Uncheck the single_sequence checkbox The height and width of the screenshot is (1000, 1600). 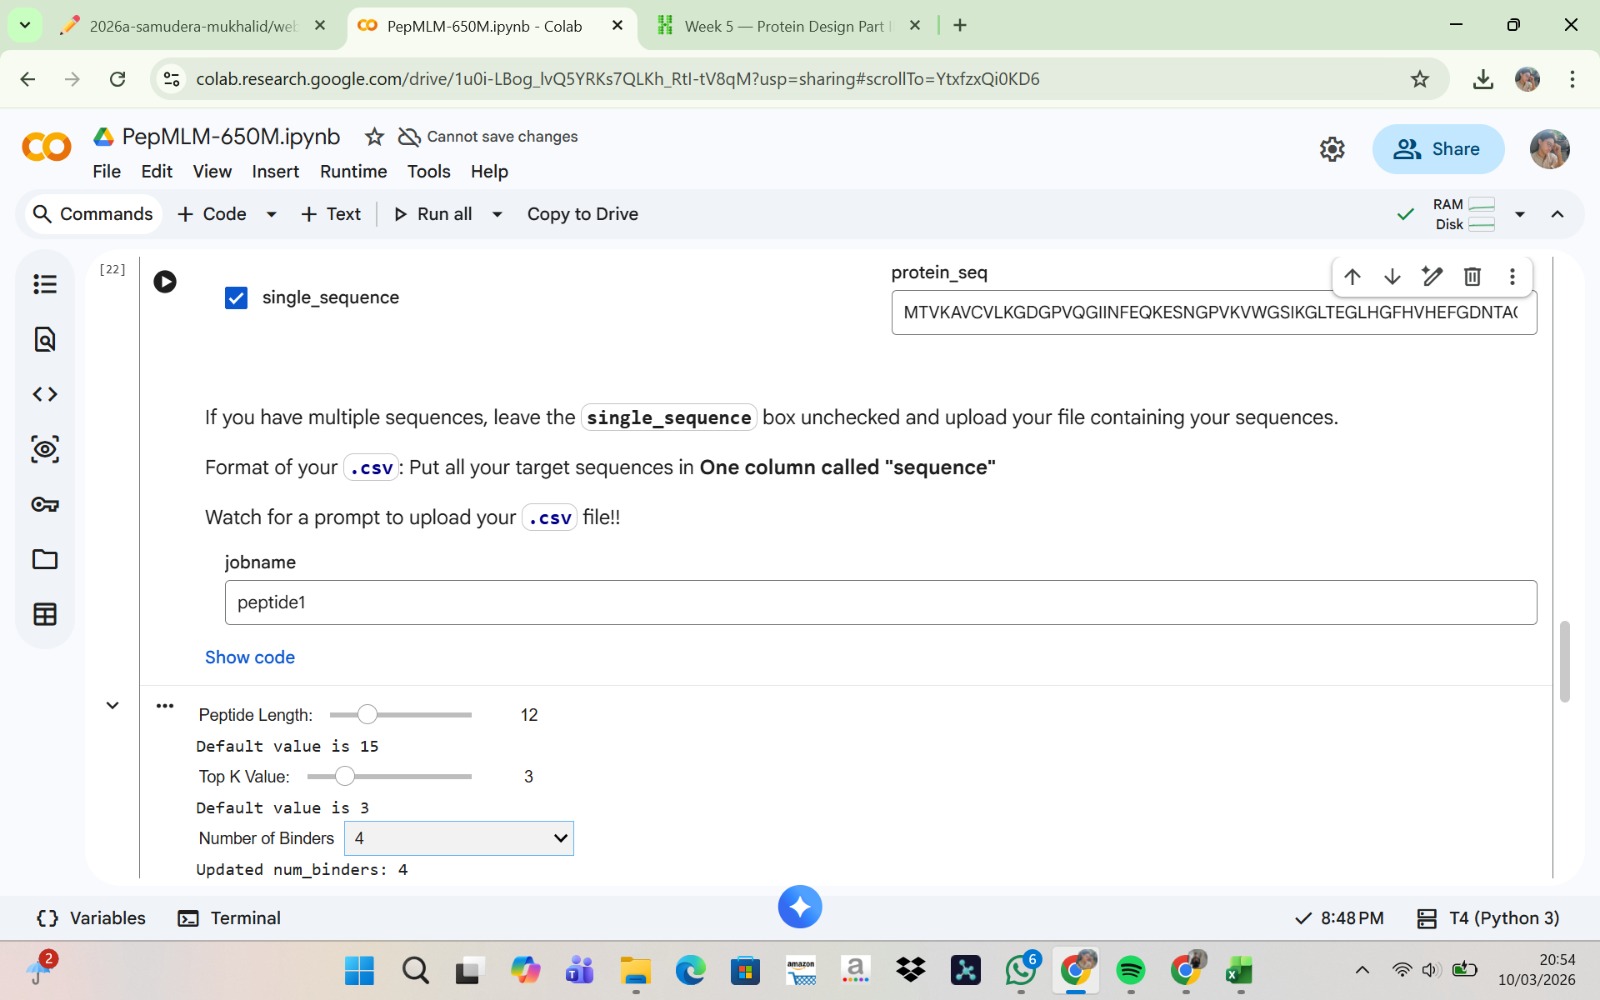(236, 298)
